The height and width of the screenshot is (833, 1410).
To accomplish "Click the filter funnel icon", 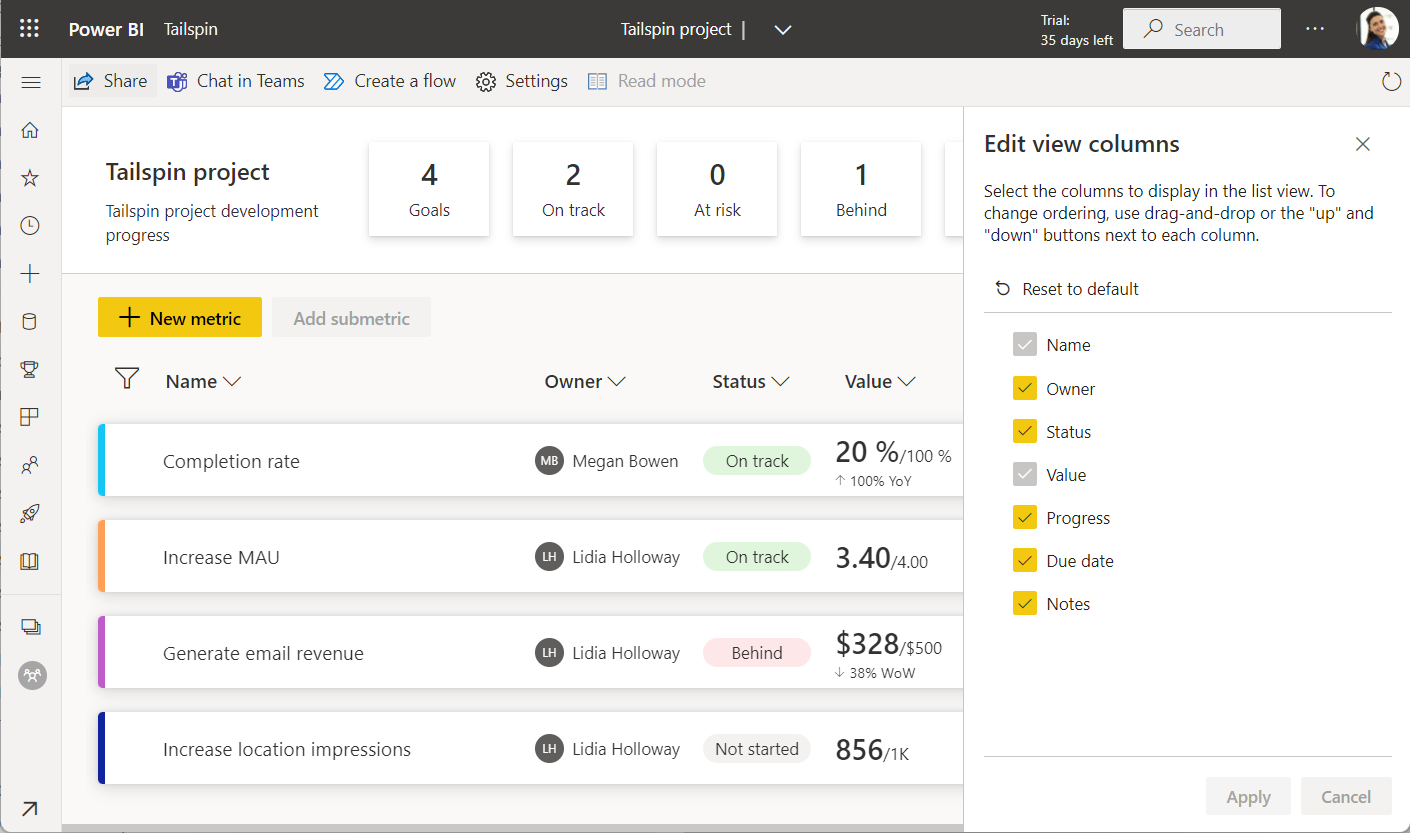I will pos(126,378).
